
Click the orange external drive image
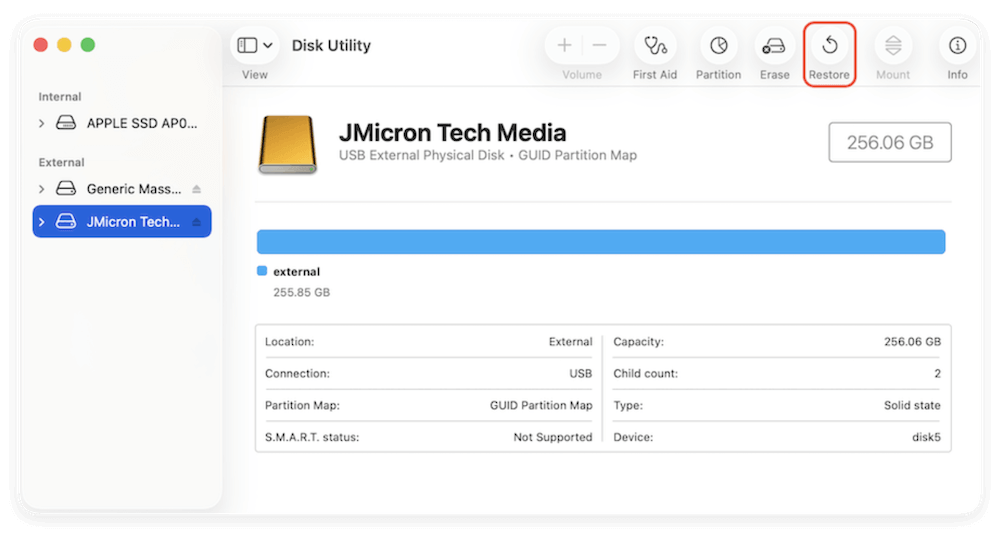click(288, 144)
